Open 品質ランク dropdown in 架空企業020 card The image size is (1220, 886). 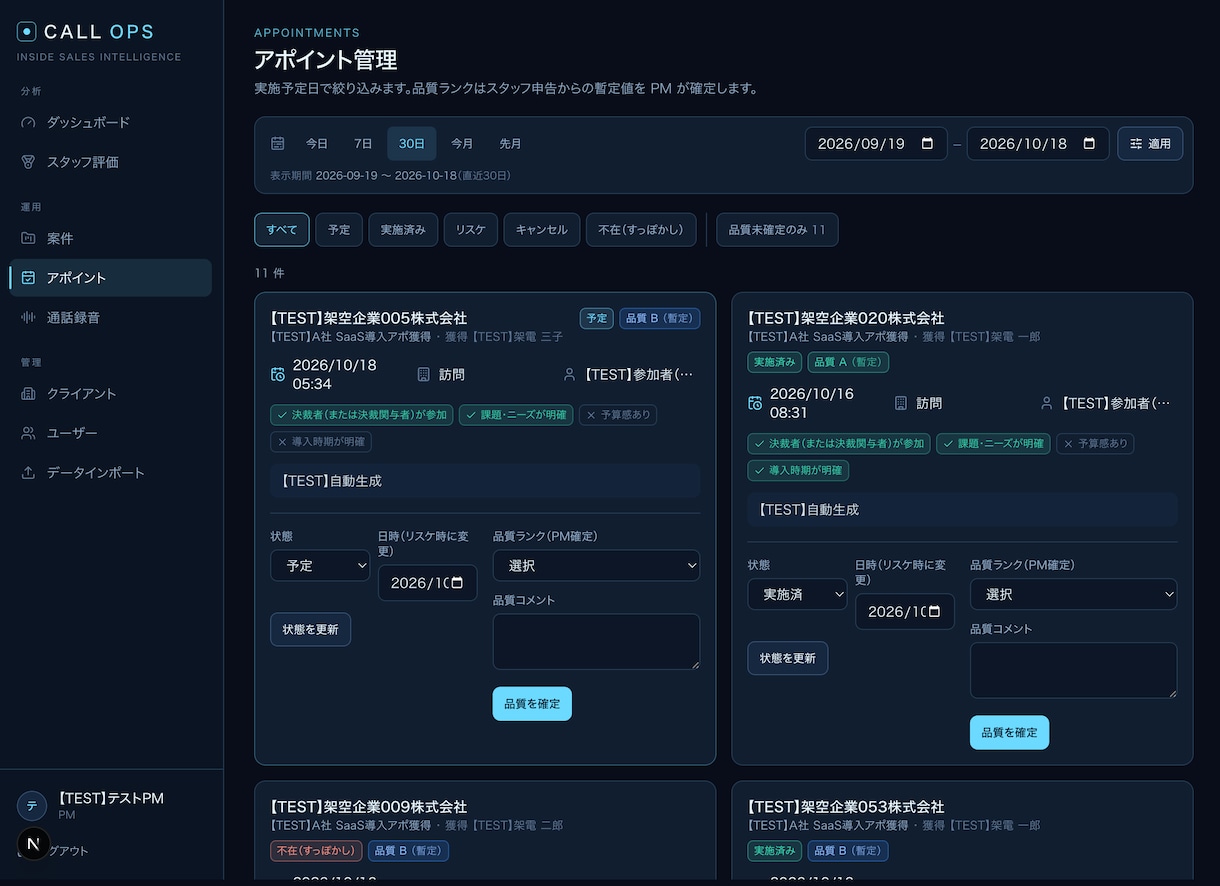pos(1073,594)
